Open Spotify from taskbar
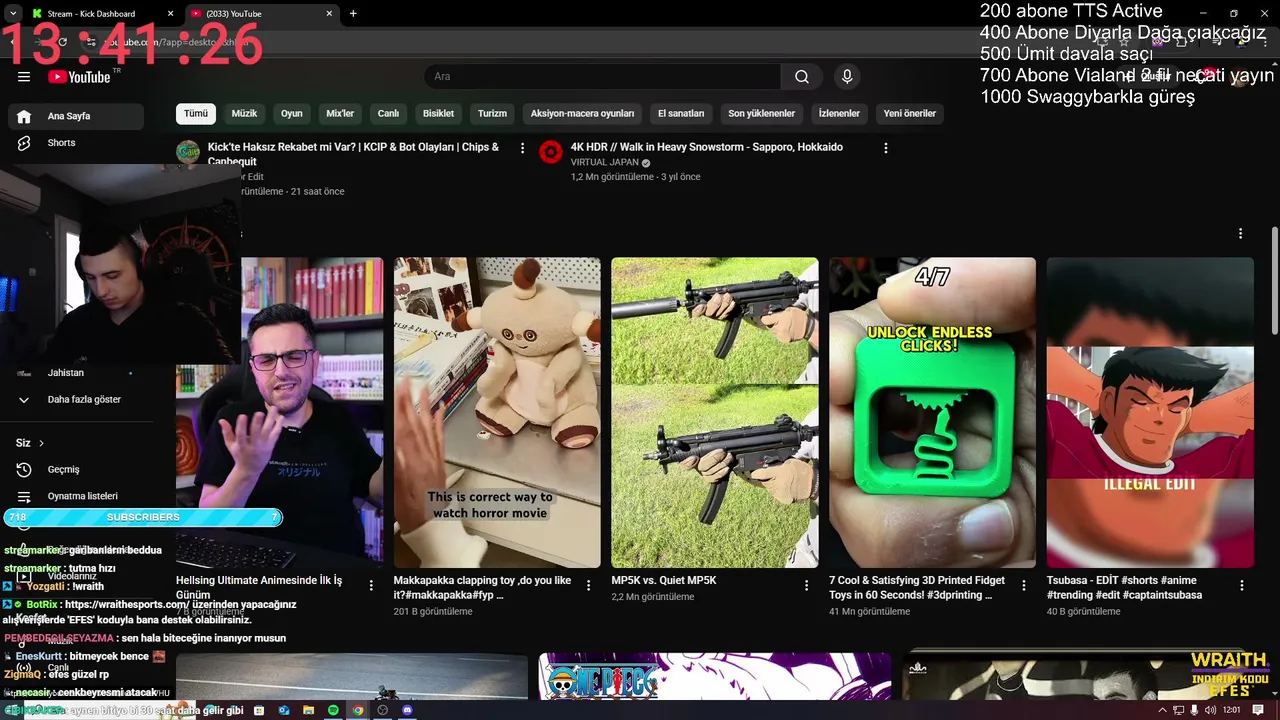 (334, 710)
